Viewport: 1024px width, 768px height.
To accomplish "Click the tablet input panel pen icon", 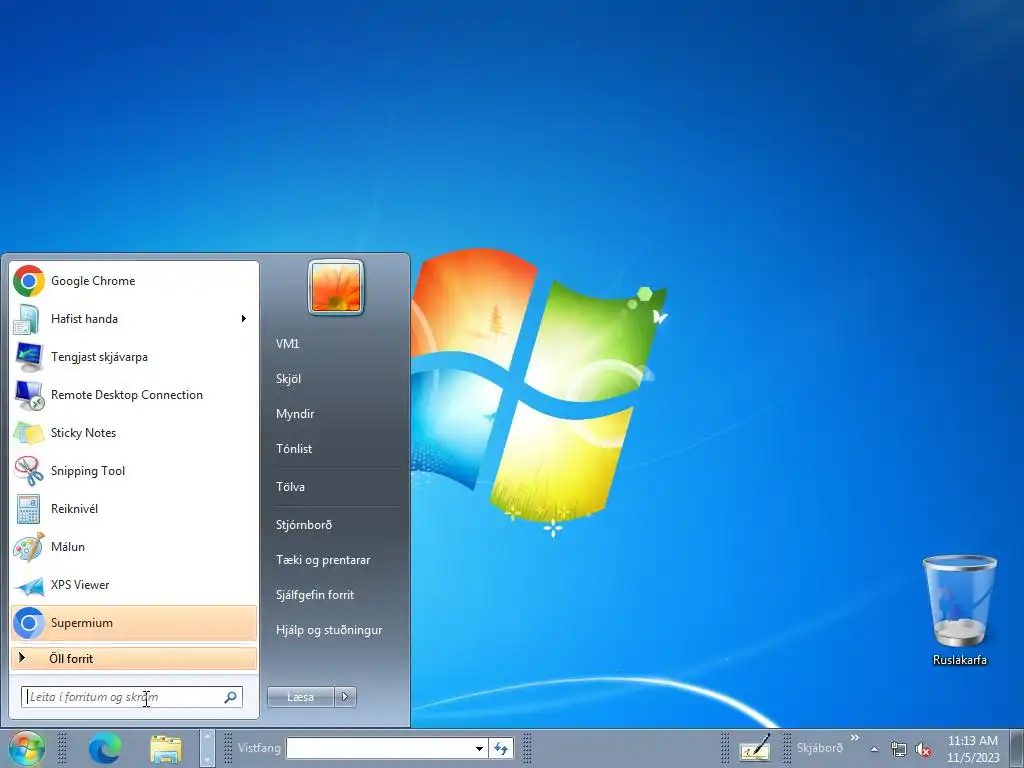I will coord(755,748).
